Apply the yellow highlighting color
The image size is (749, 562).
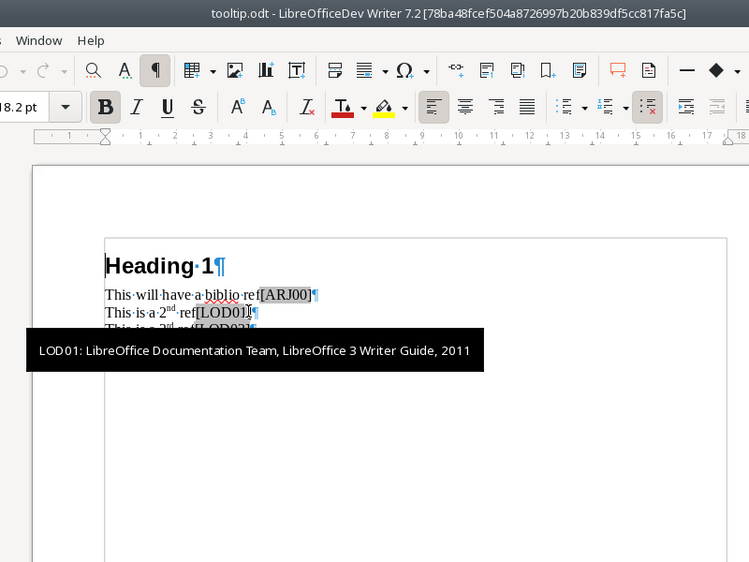384,107
